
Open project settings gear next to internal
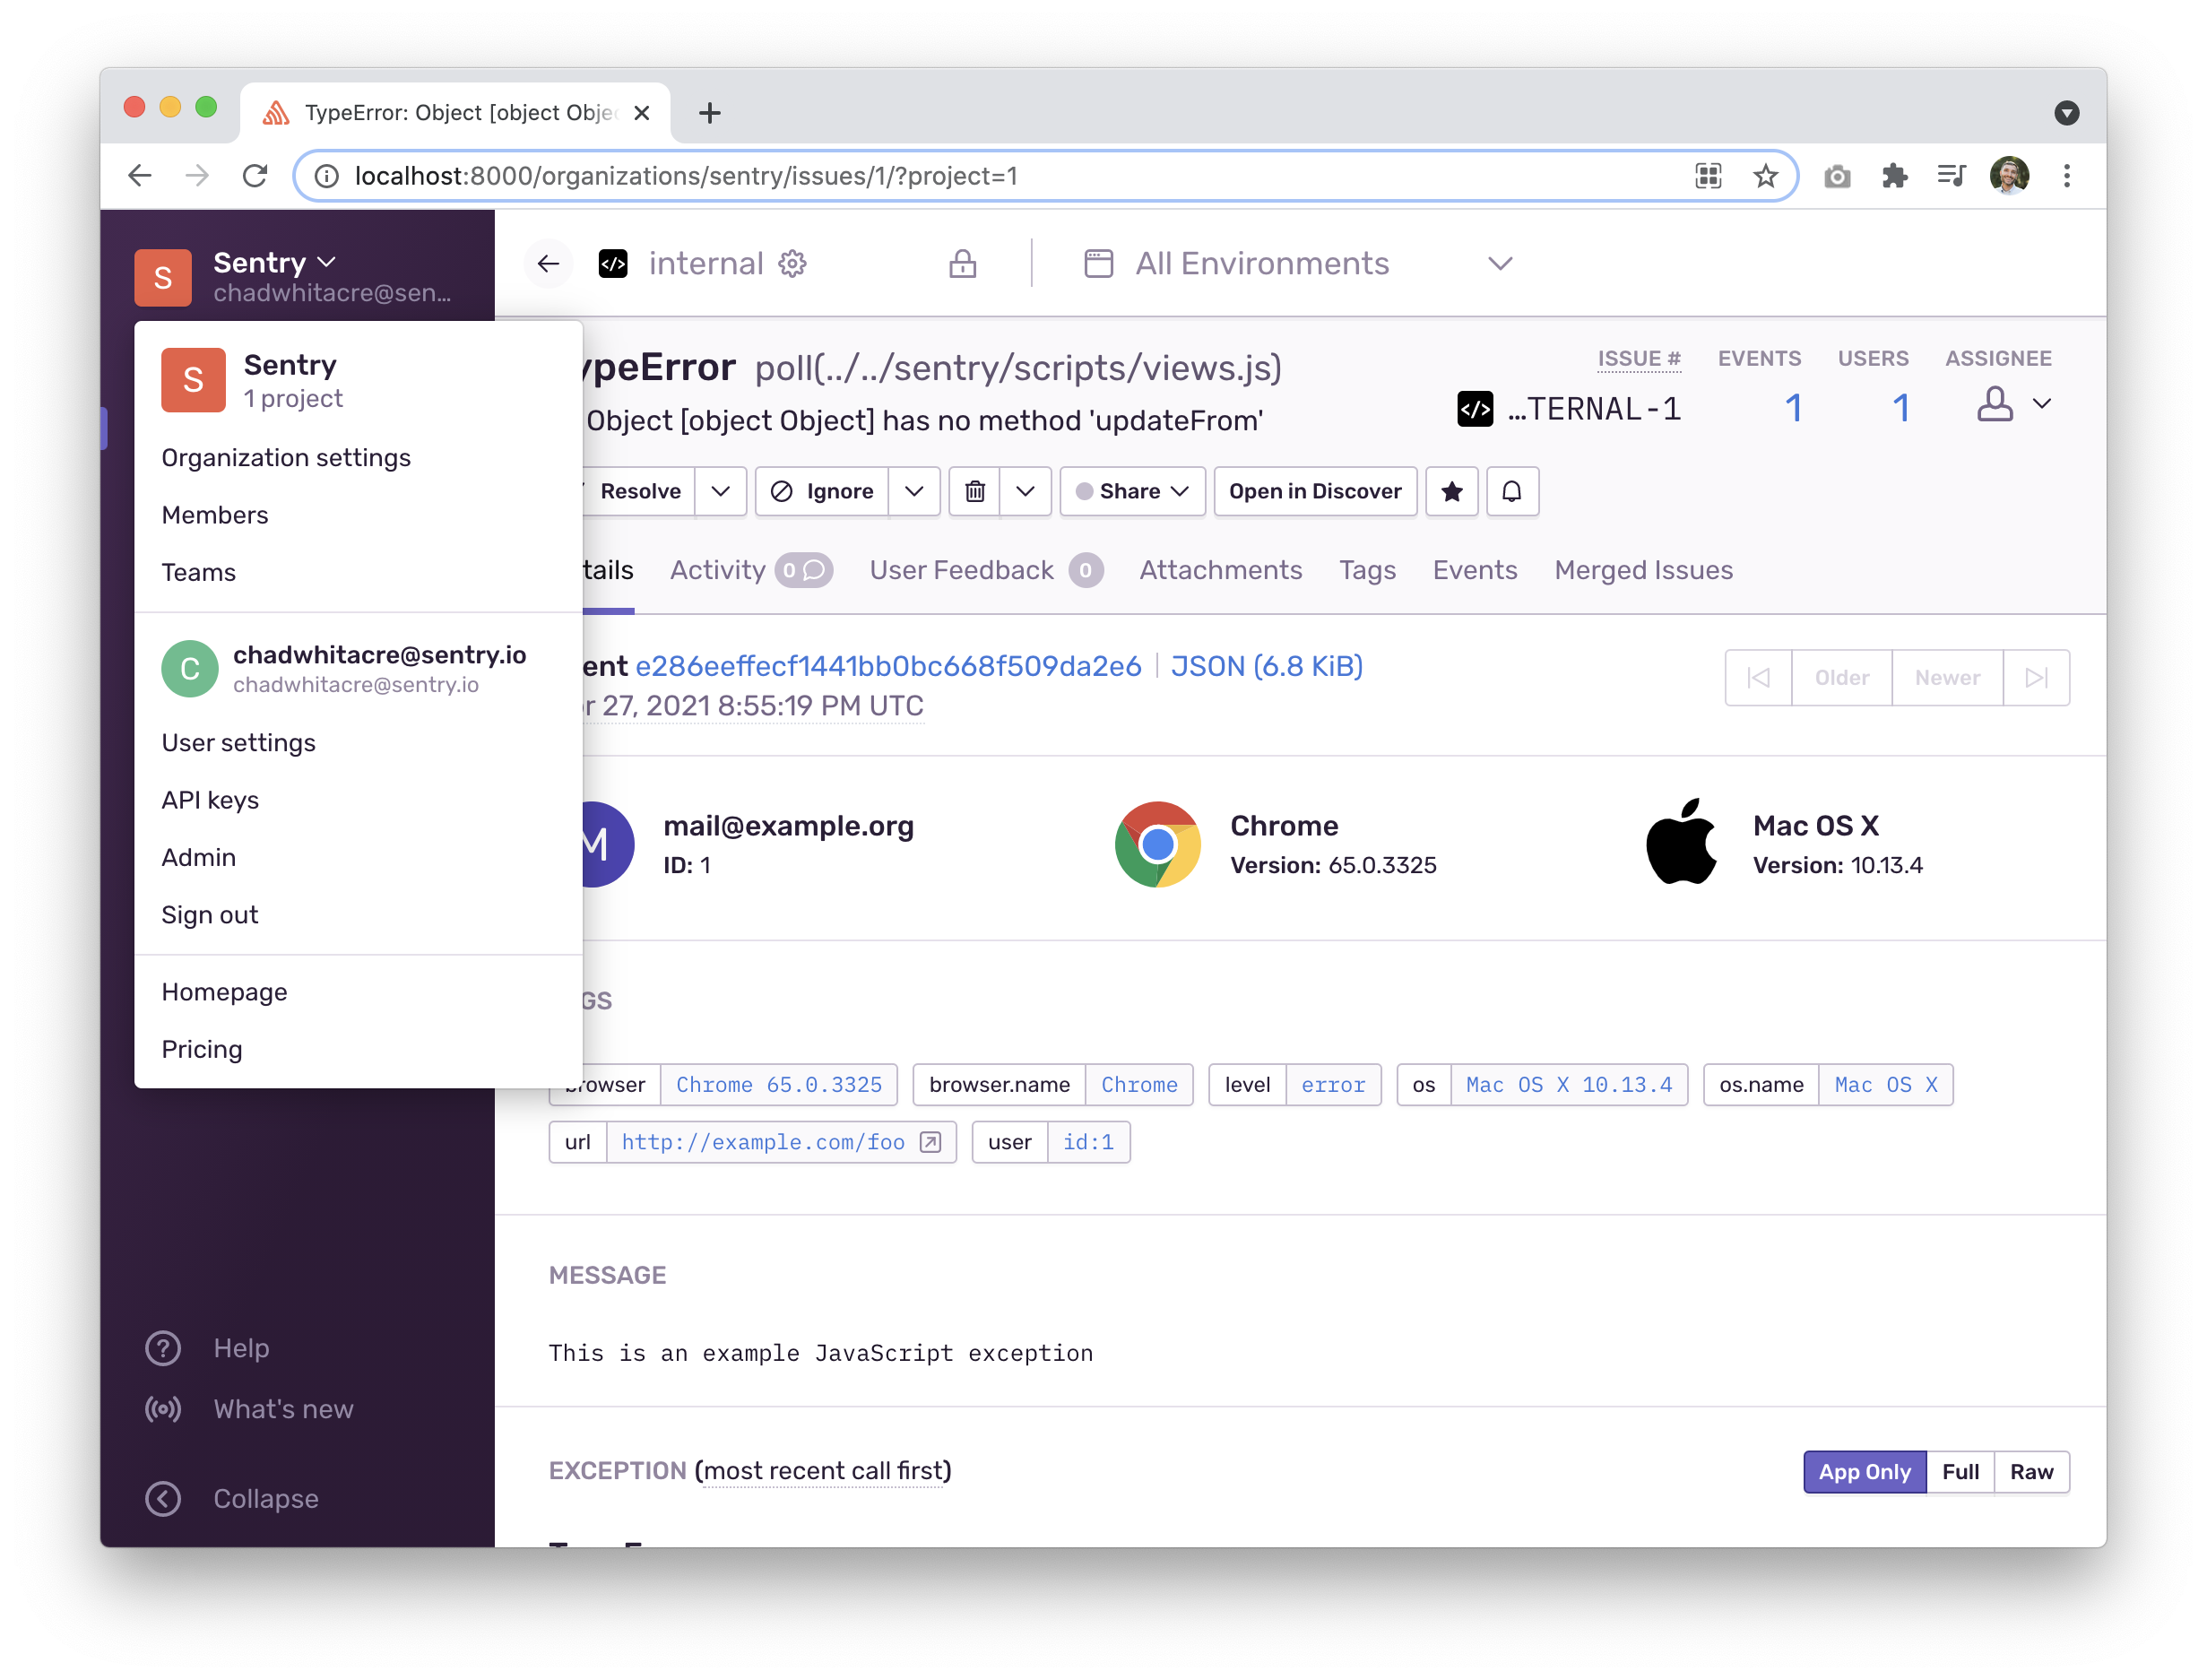pyautogui.click(x=793, y=264)
